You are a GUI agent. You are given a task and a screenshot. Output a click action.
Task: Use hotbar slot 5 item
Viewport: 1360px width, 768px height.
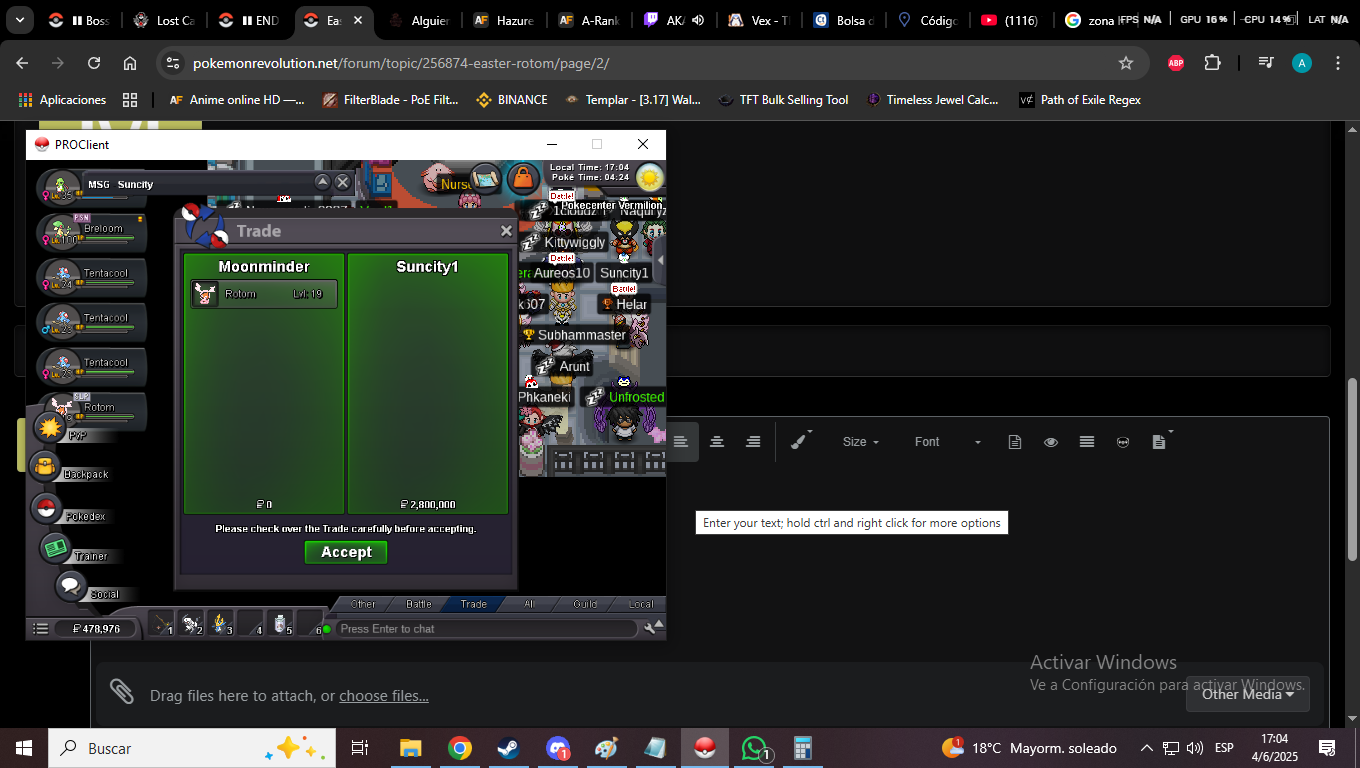click(x=281, y=624)
